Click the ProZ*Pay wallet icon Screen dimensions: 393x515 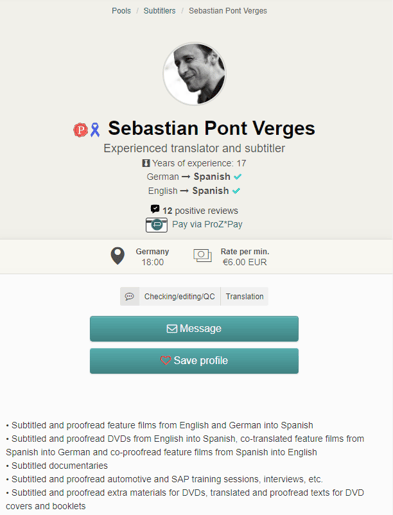click(x=156, y=225)
